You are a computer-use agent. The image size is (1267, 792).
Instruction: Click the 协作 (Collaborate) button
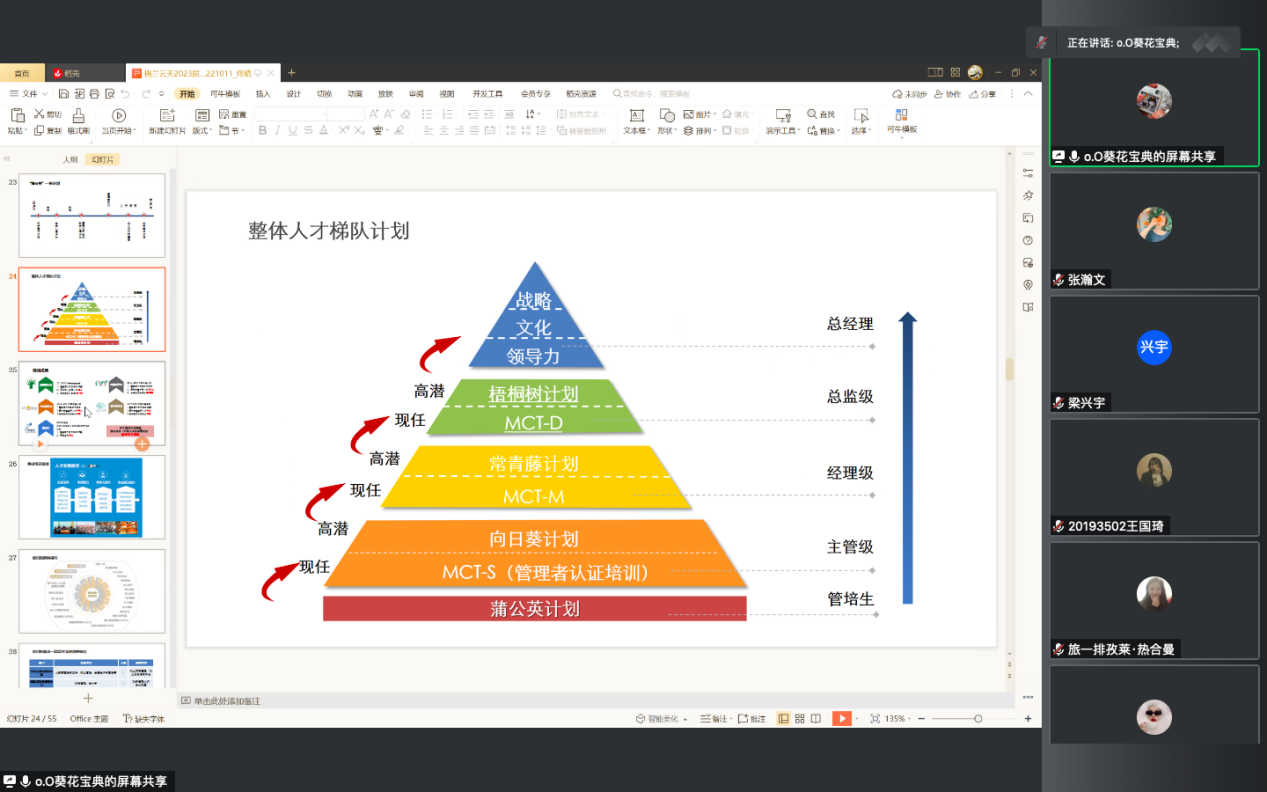tap(947, 94)
